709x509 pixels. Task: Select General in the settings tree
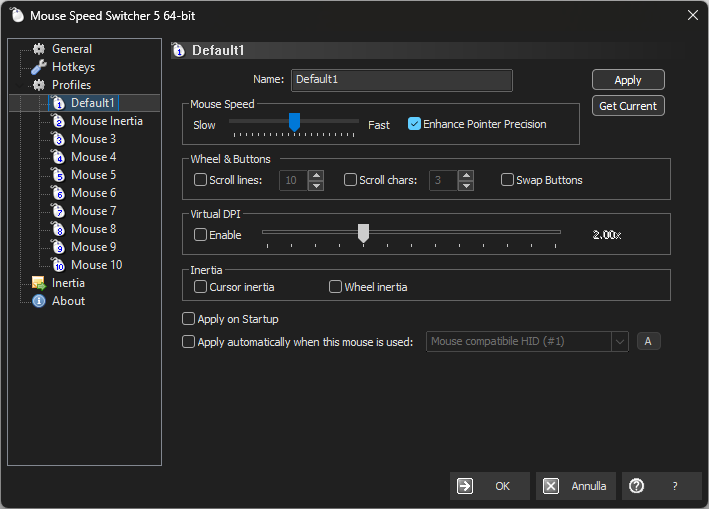[72, 49]
